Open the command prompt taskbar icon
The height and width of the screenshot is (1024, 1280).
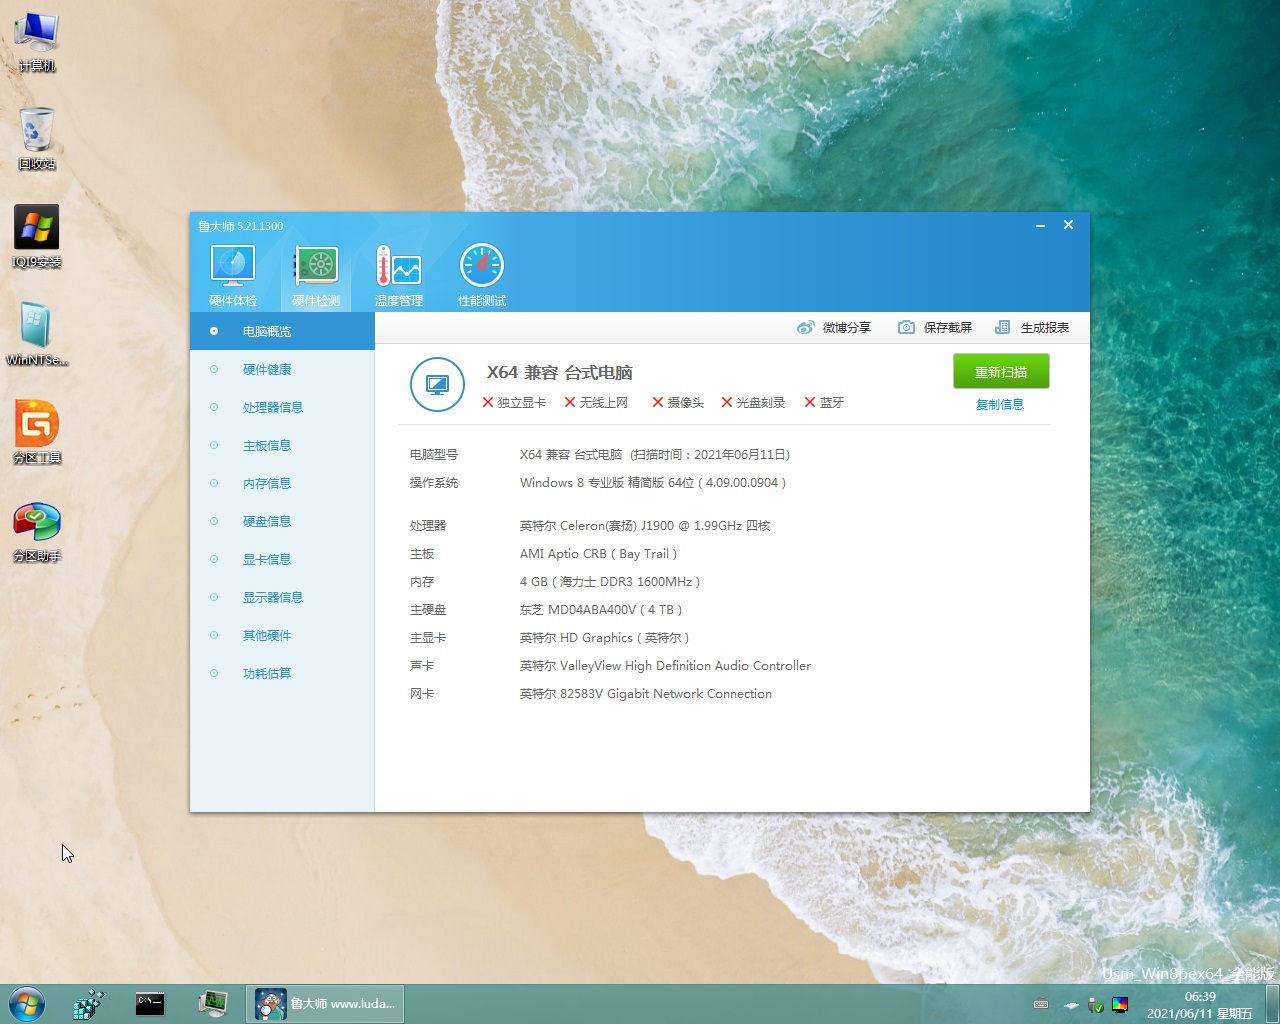point(150,1004)
